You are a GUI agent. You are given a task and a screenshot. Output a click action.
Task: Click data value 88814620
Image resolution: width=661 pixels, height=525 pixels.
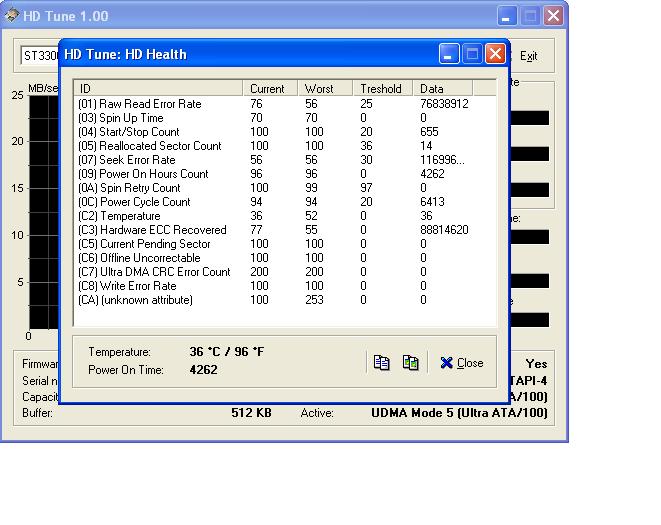click(444, 230)
